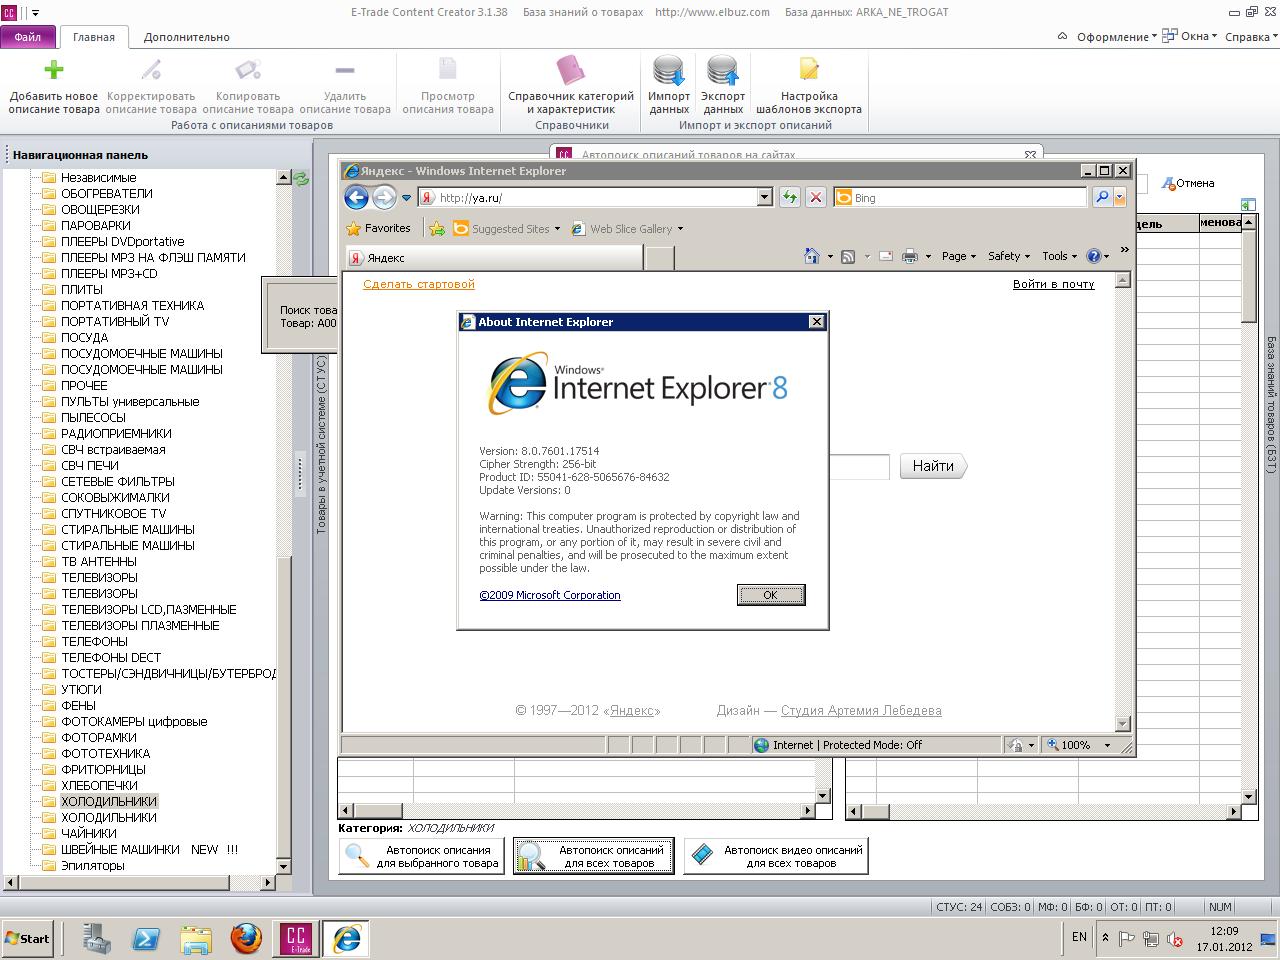
Task: Click Автопоиск описания для выбранного товара button
Action: pos(422,856)
